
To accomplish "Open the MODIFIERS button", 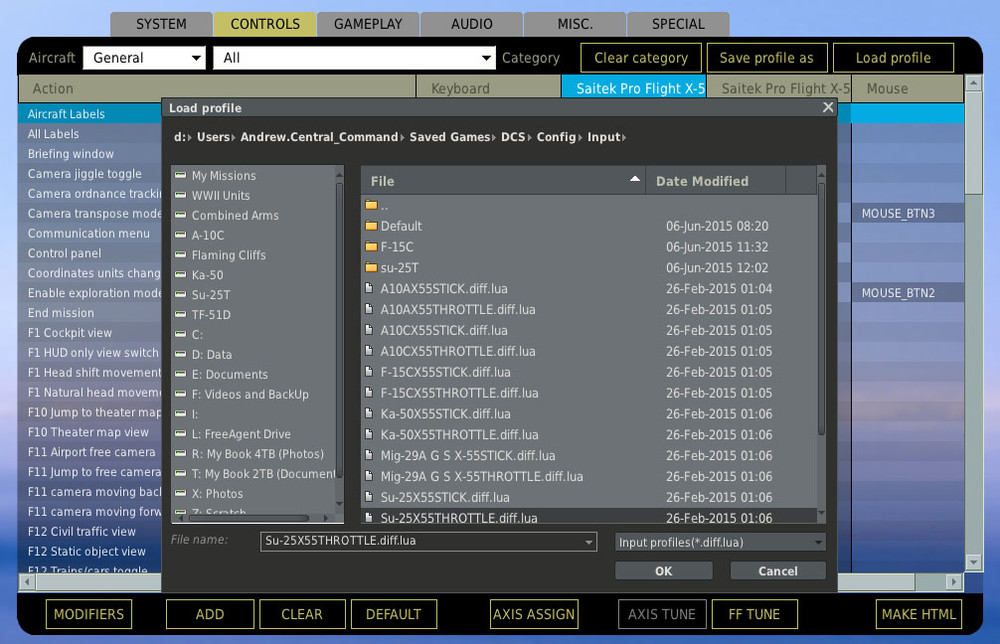I will pos(89,614).
